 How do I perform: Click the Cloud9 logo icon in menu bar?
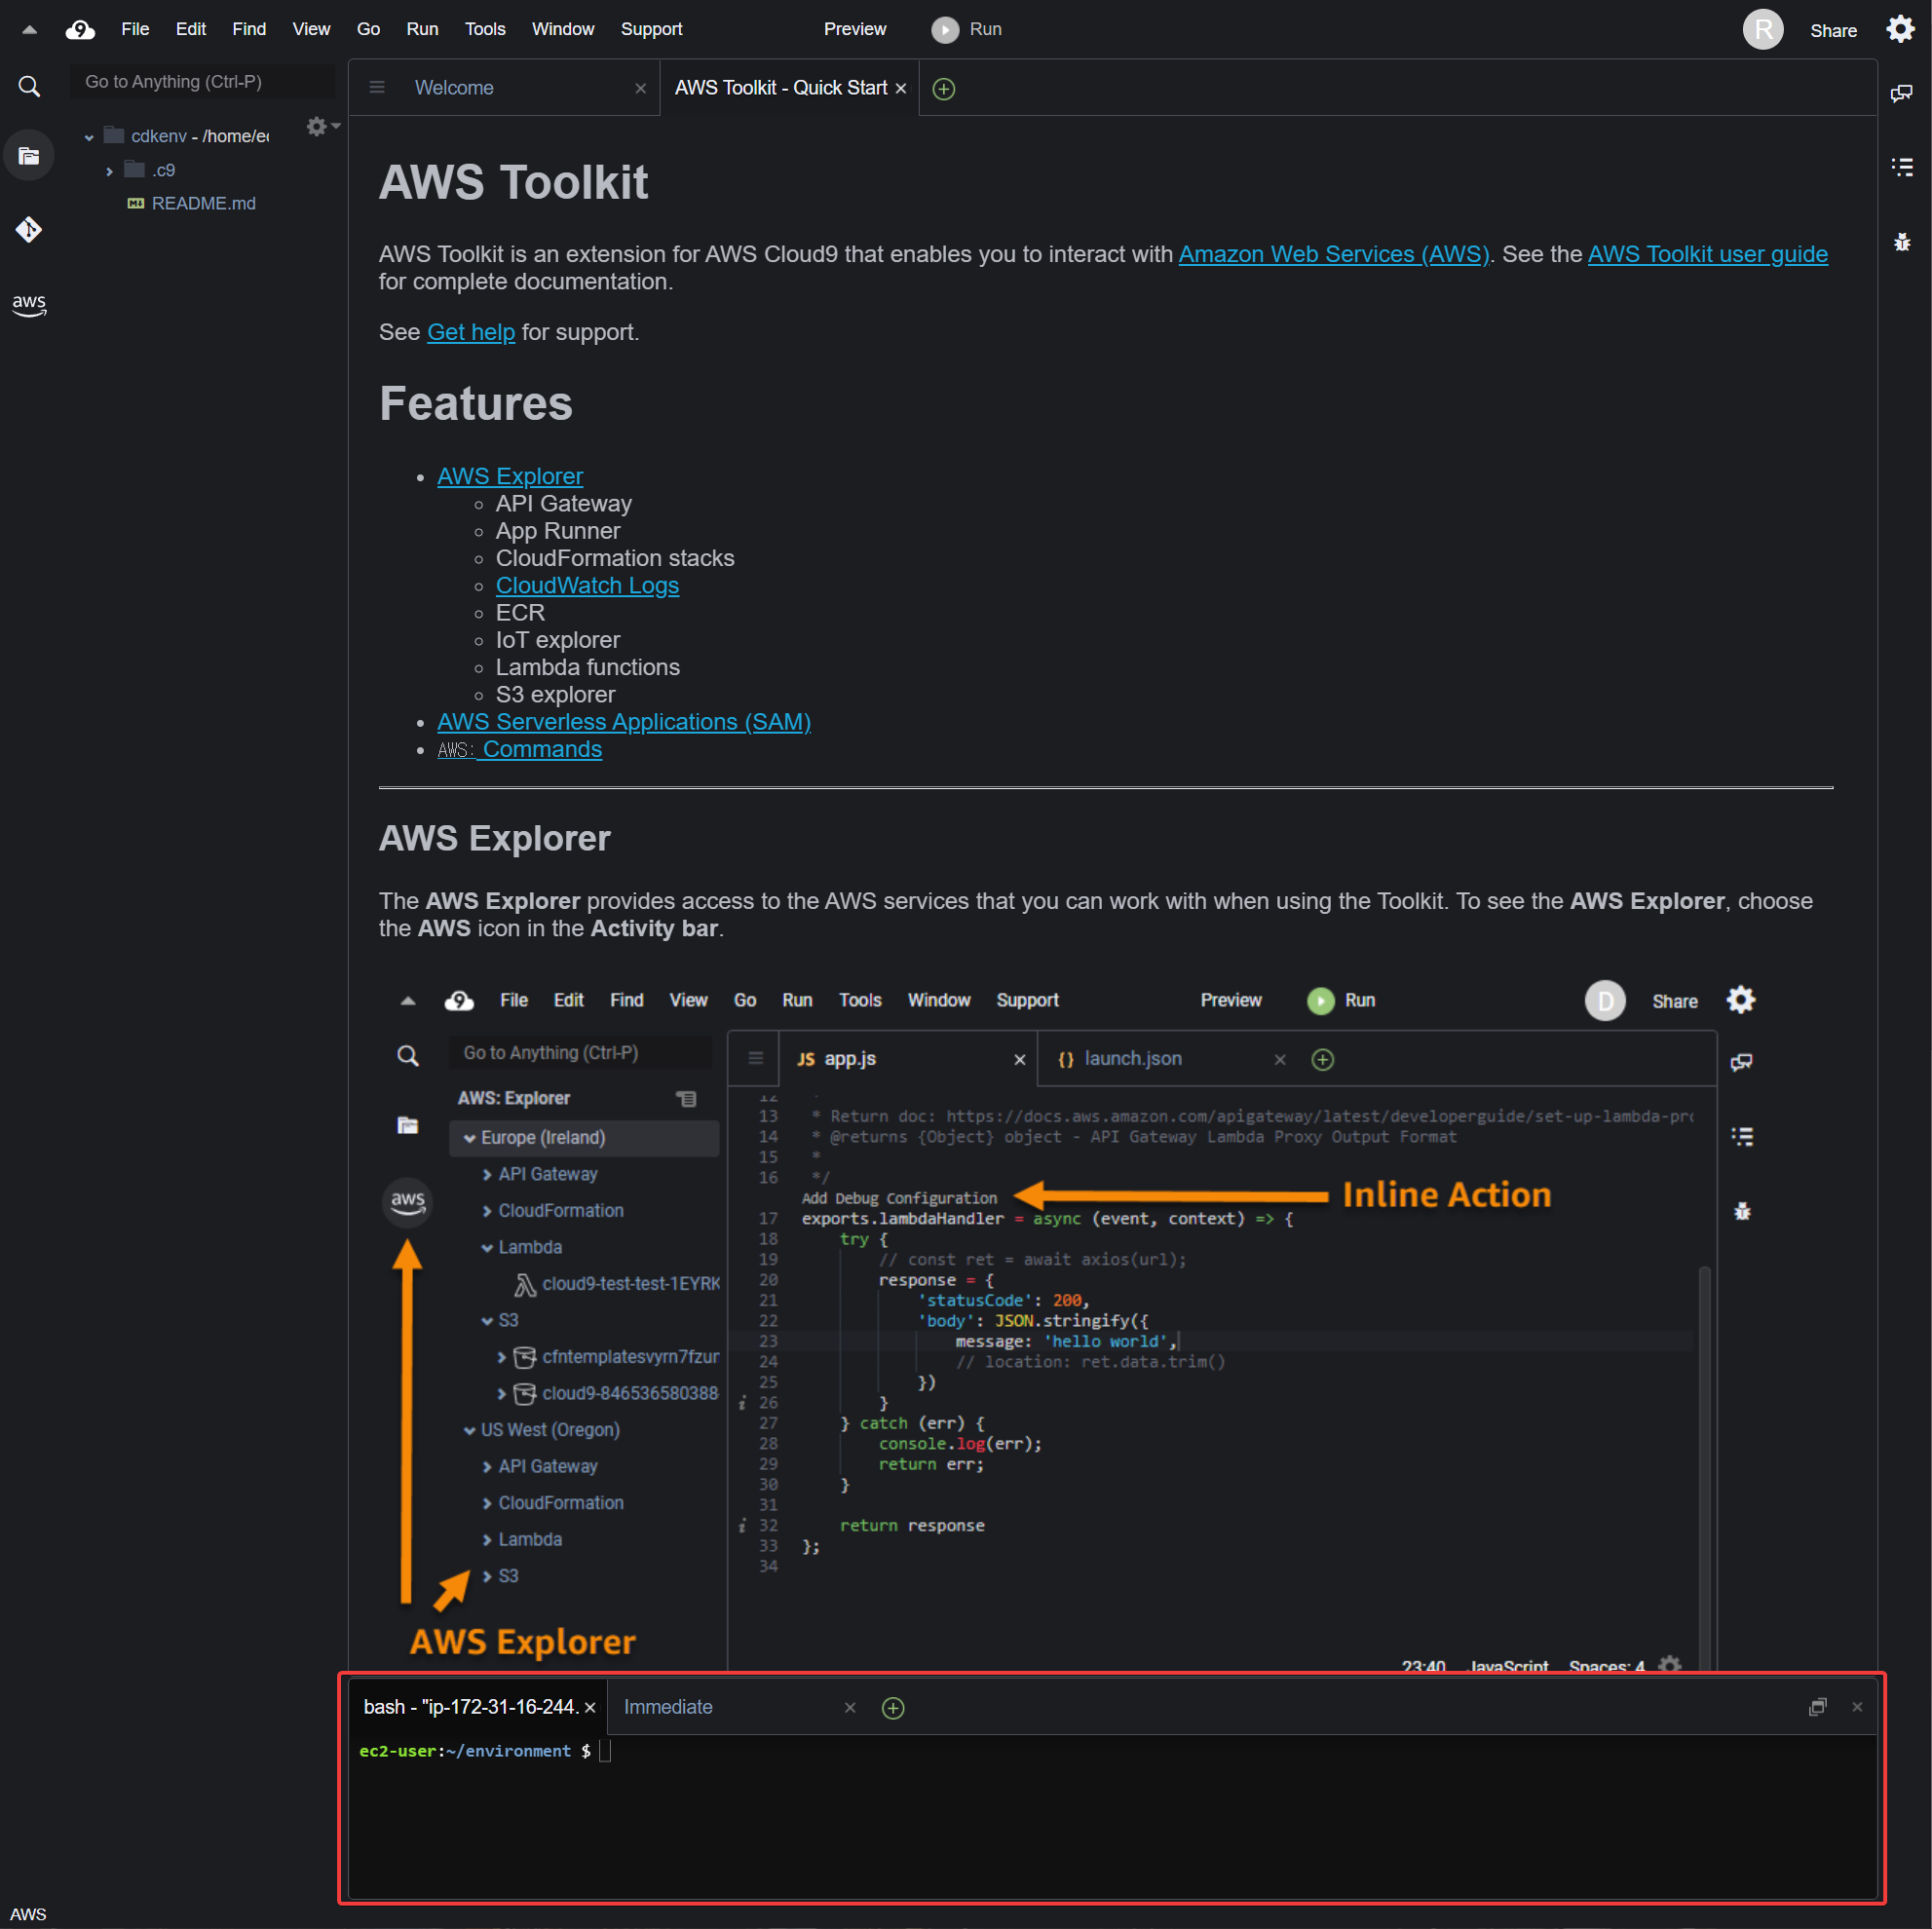click(x=80, y=30)
